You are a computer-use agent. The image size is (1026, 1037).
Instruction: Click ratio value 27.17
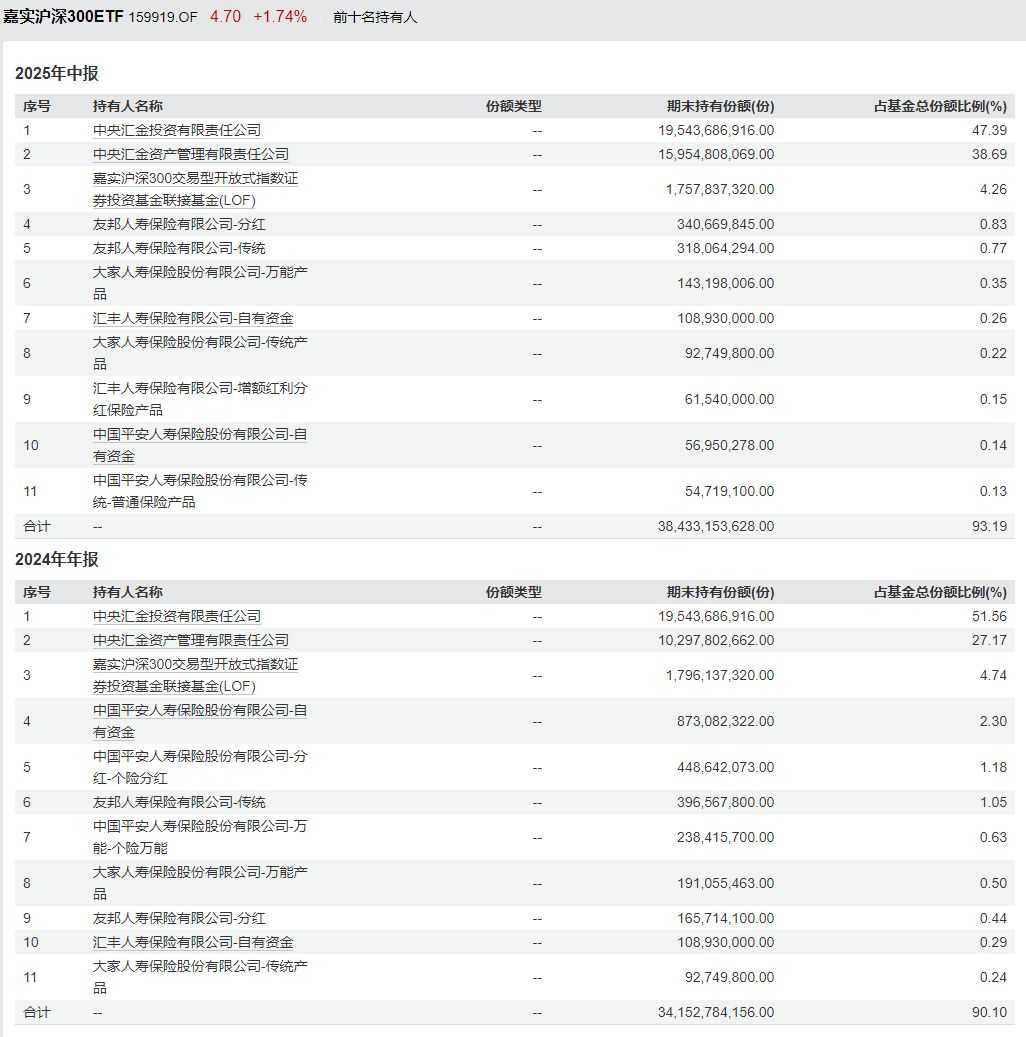pos(990,640)
